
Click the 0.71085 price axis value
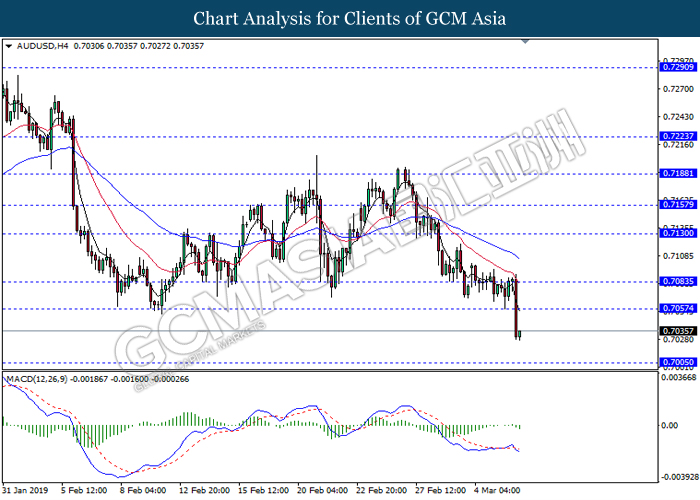679,256
